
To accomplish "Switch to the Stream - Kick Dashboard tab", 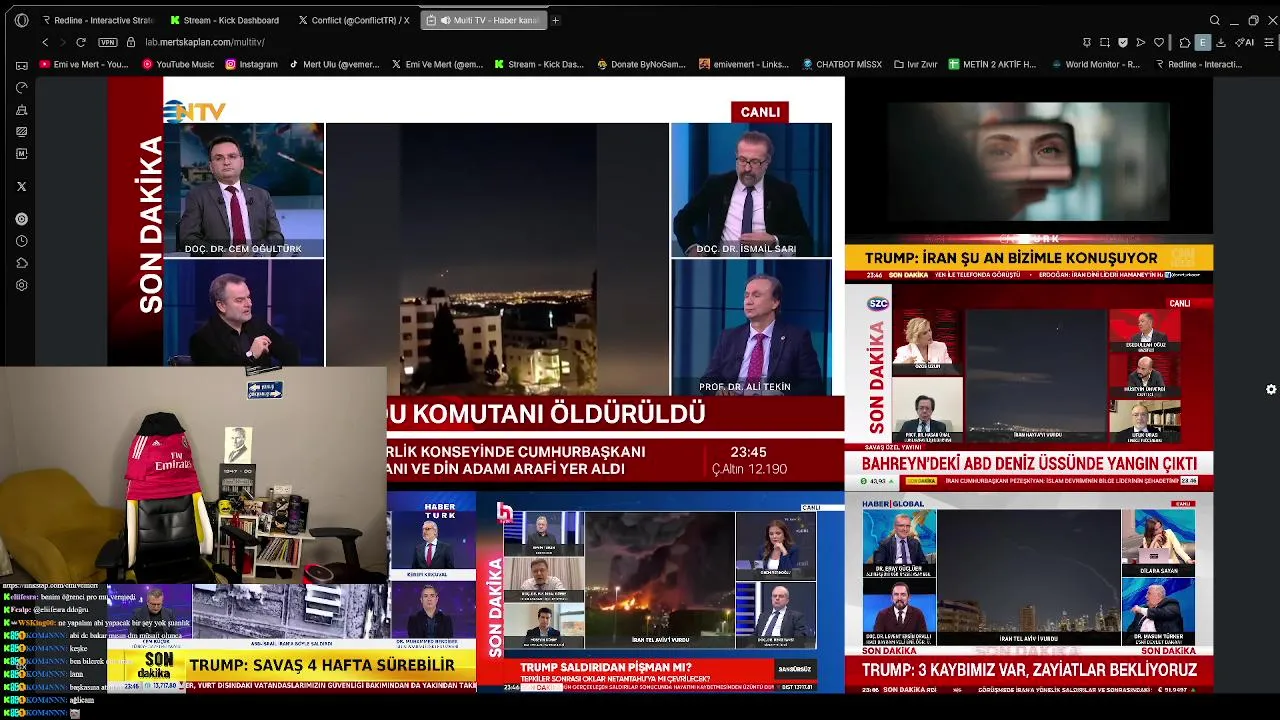I will 225,20.
